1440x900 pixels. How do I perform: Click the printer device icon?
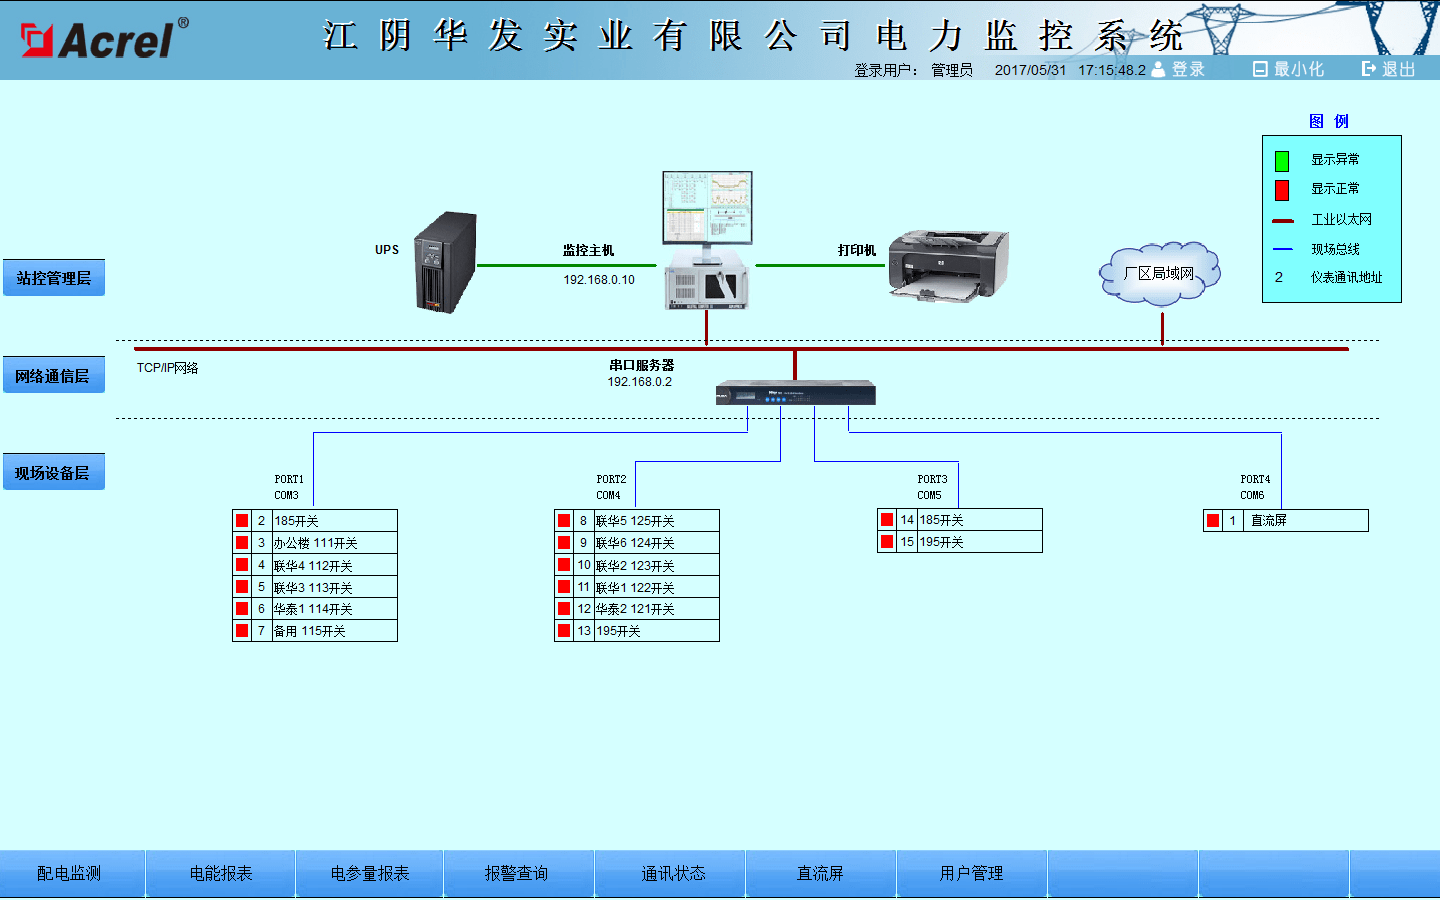(x=948, y=265)
